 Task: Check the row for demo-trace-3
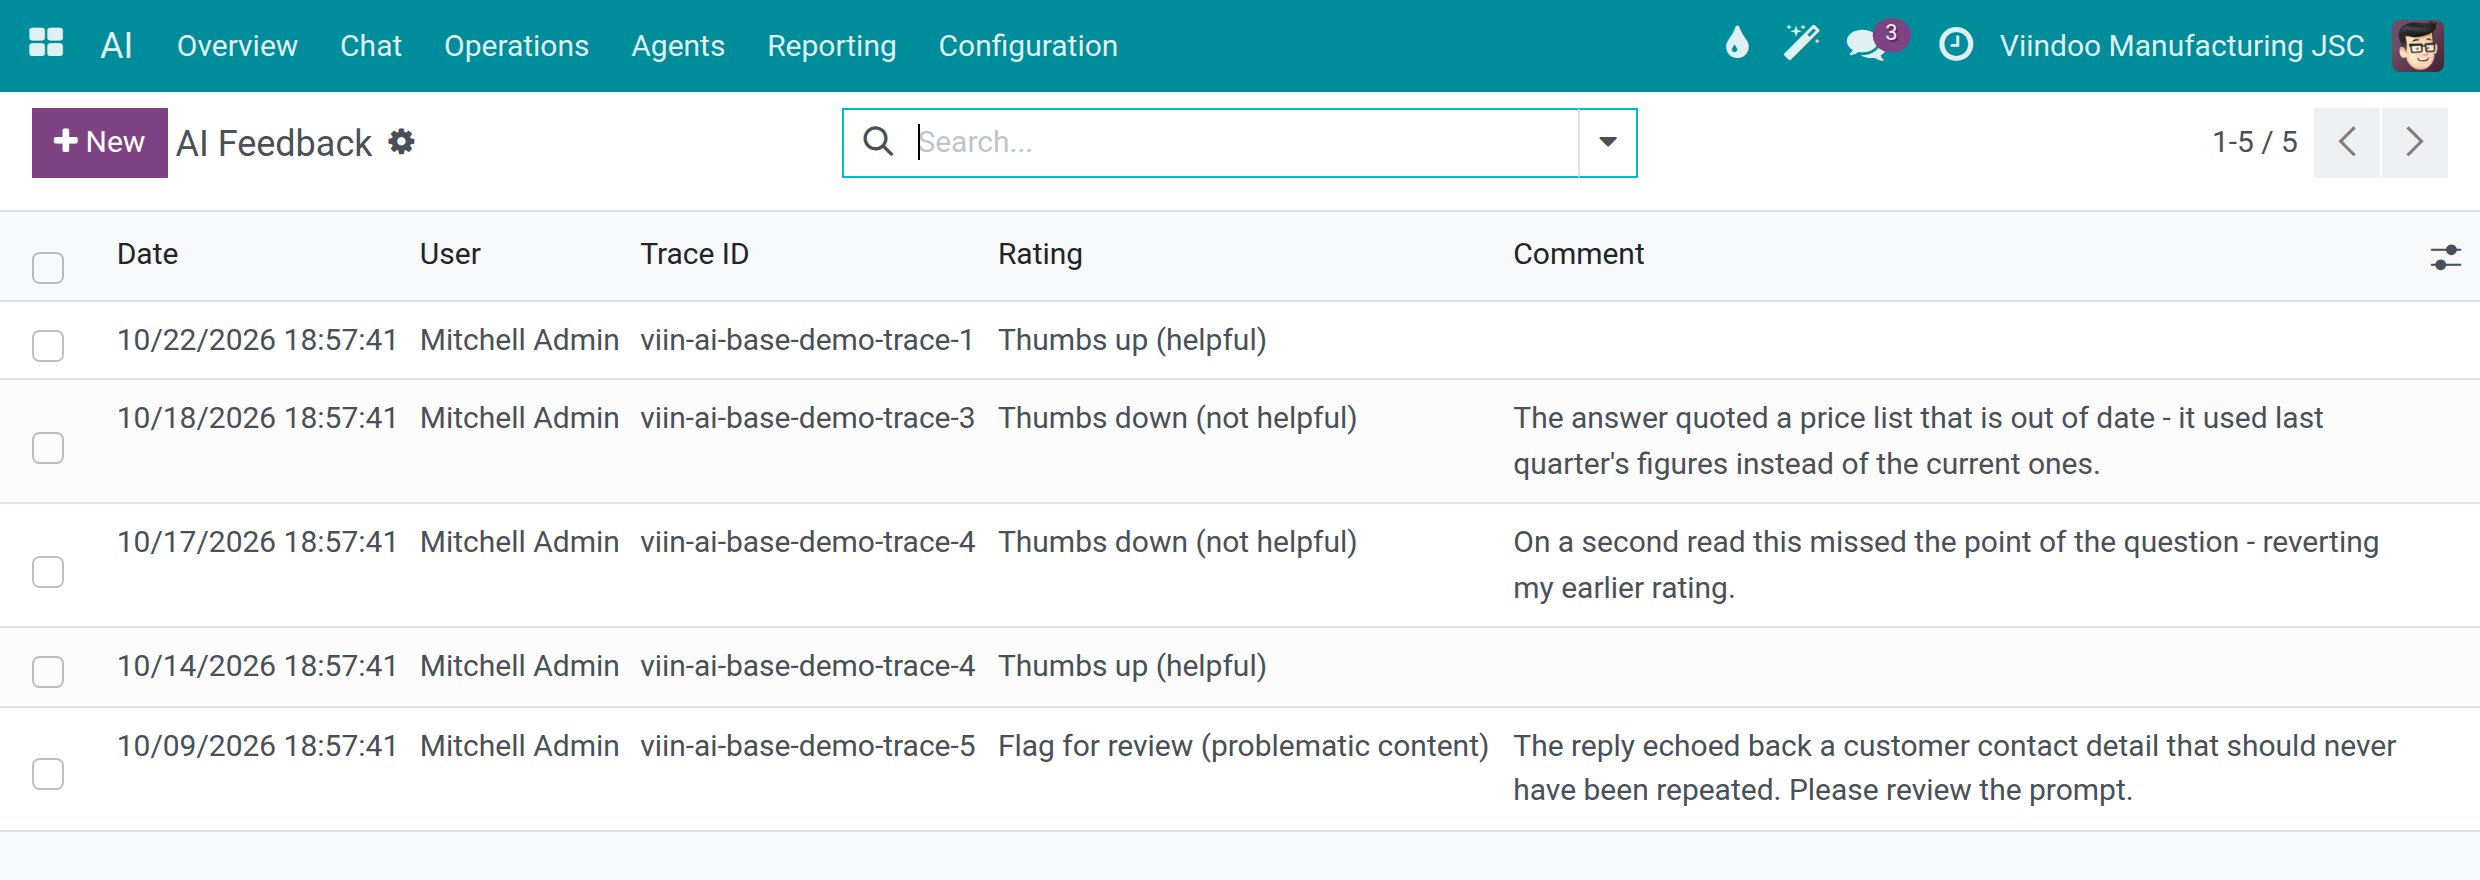(x=48, y=447)
